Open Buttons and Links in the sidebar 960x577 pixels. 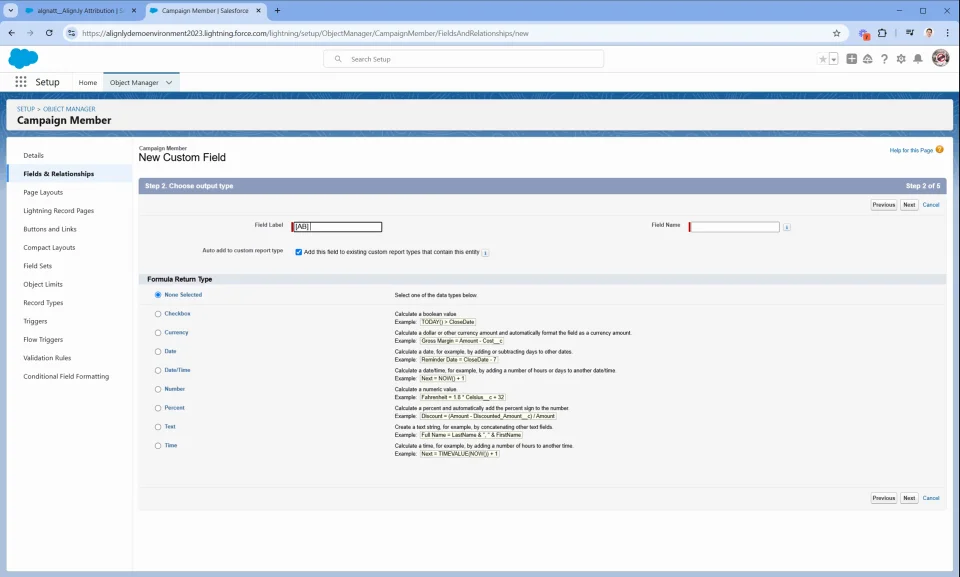tap(50, 229)
